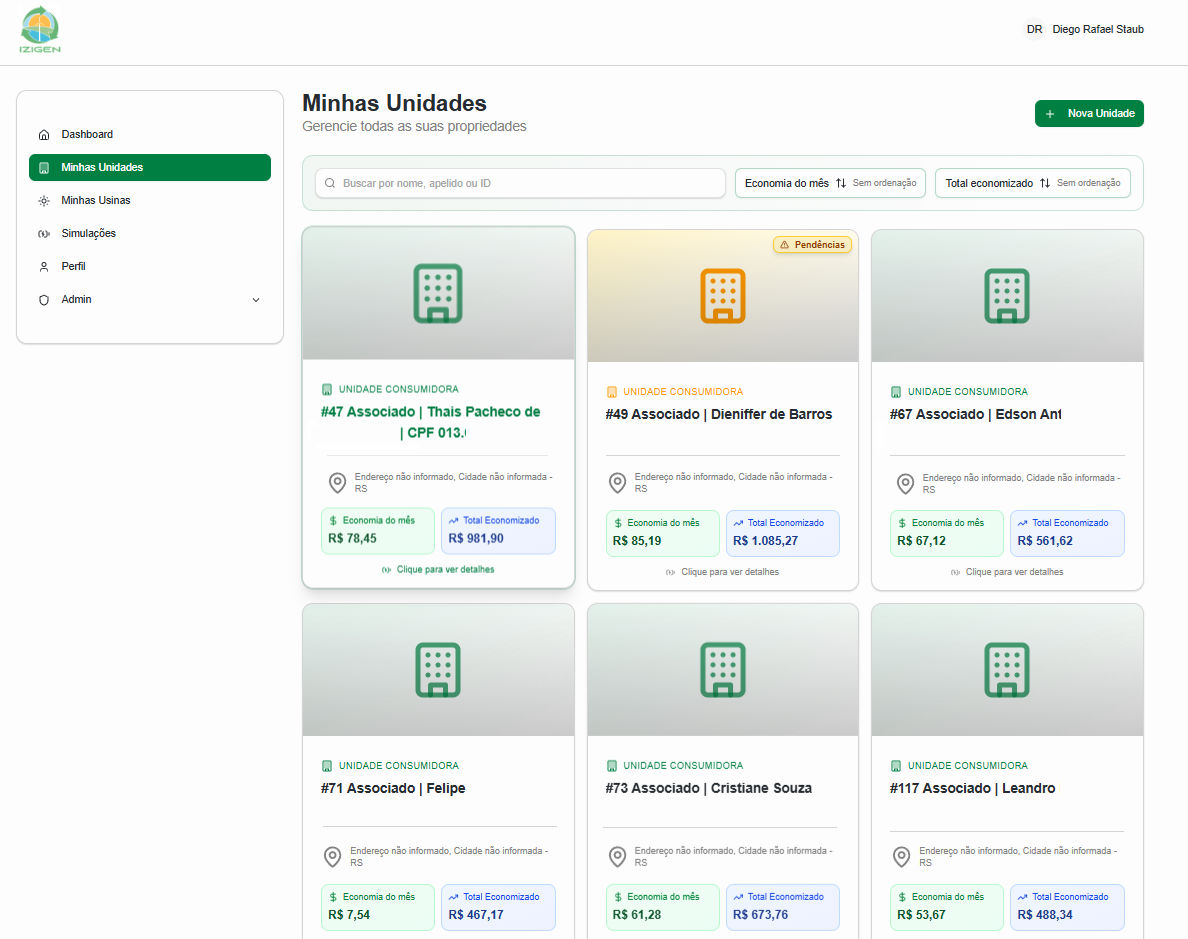Click the IZIGEN logo
The width and height of the screenshot is (1188, 939).
pyautogui.click(x=40, y=31)
